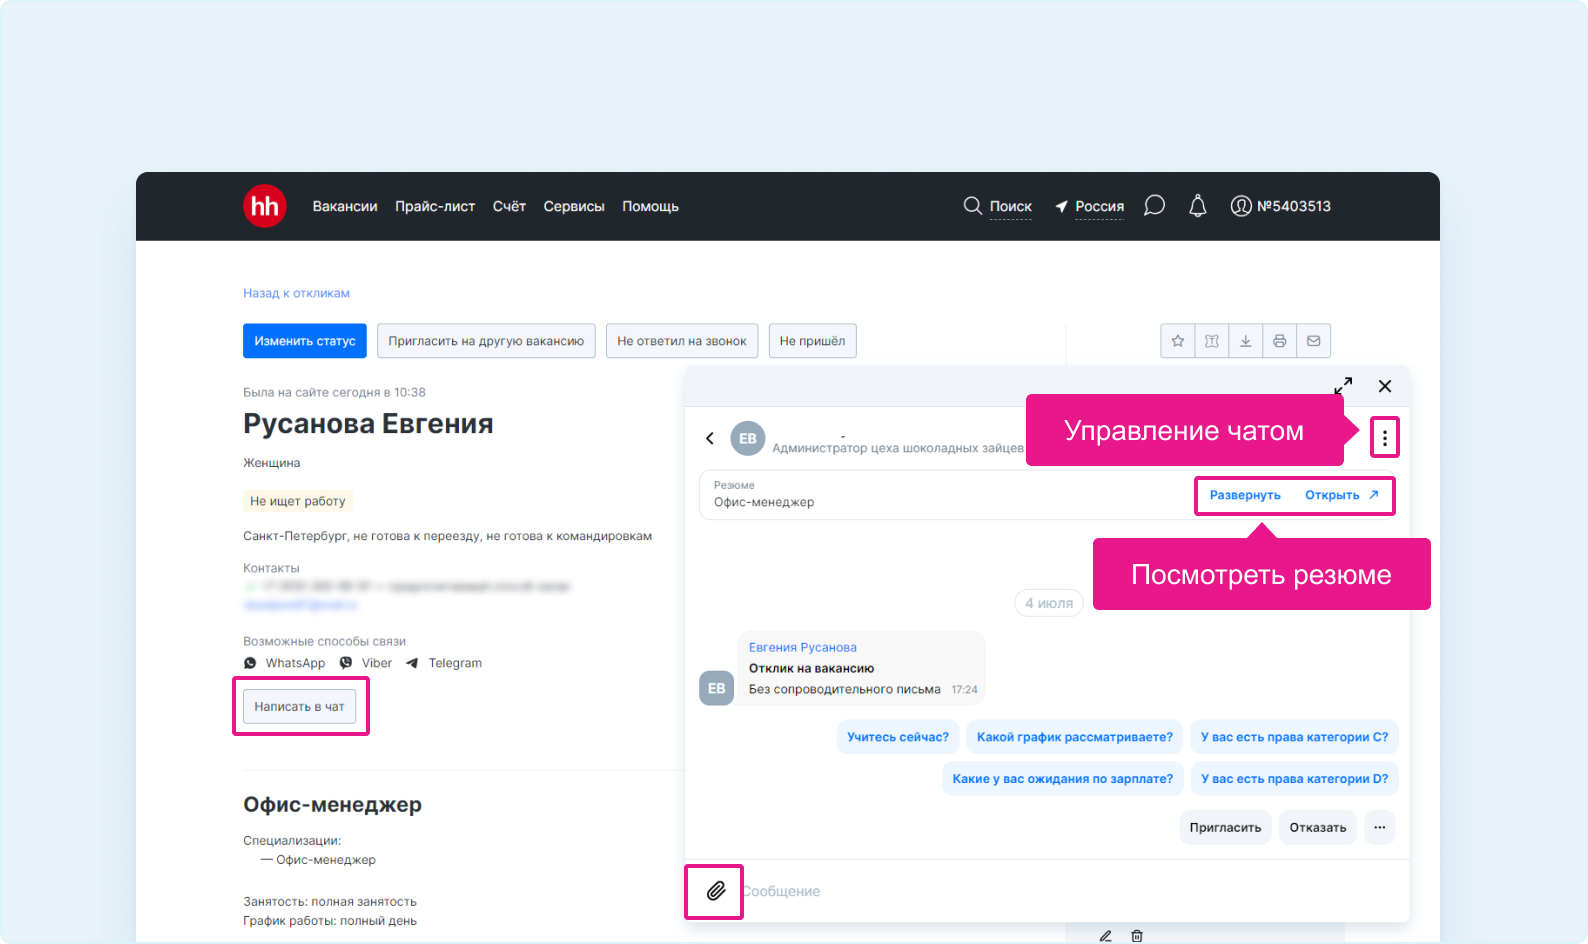Click the EB avatar beside the message

point(716,688)
